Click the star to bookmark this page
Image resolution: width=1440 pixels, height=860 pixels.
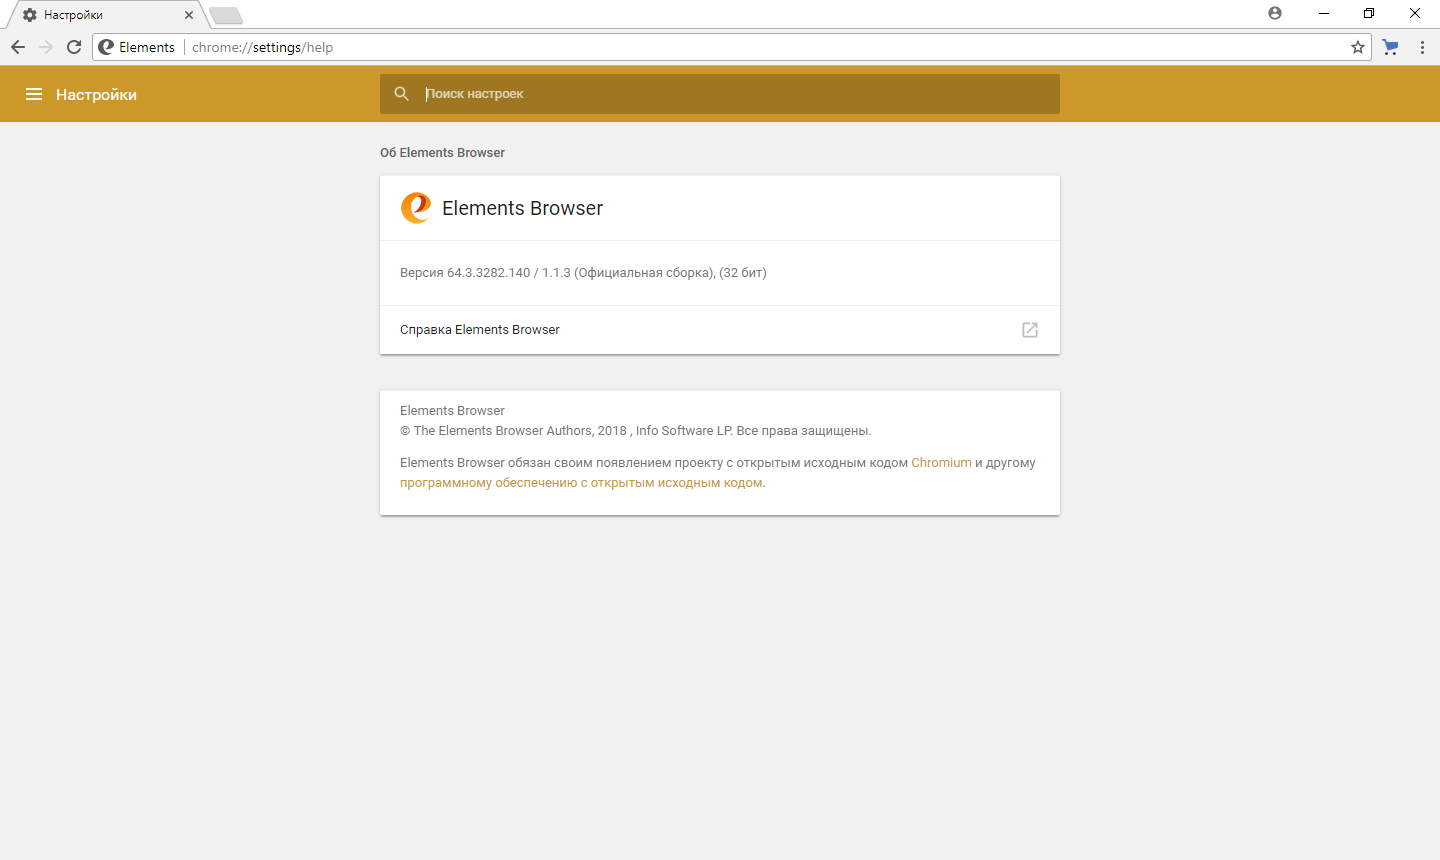pyautogui.click(x=1357, y=47)
